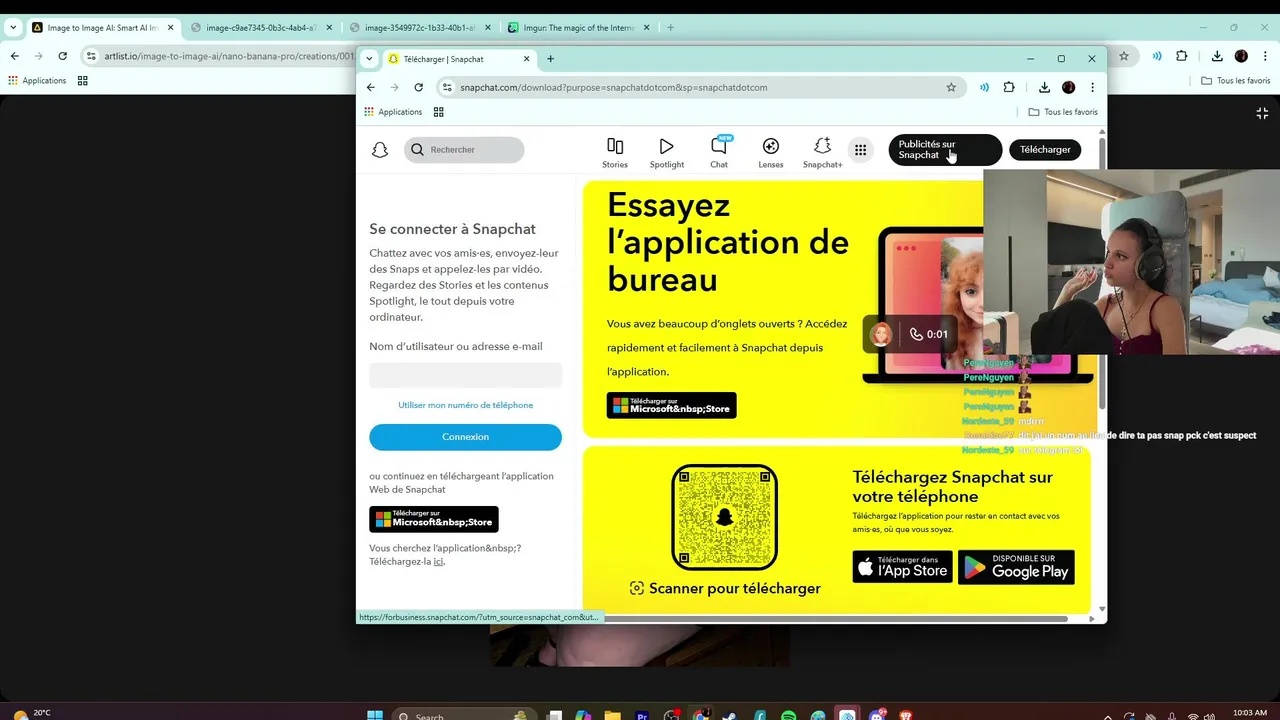This screenshot has height=720, width=1280.
Task: Open Chat in the Snapchat navigation
Action: pos(719,153)
